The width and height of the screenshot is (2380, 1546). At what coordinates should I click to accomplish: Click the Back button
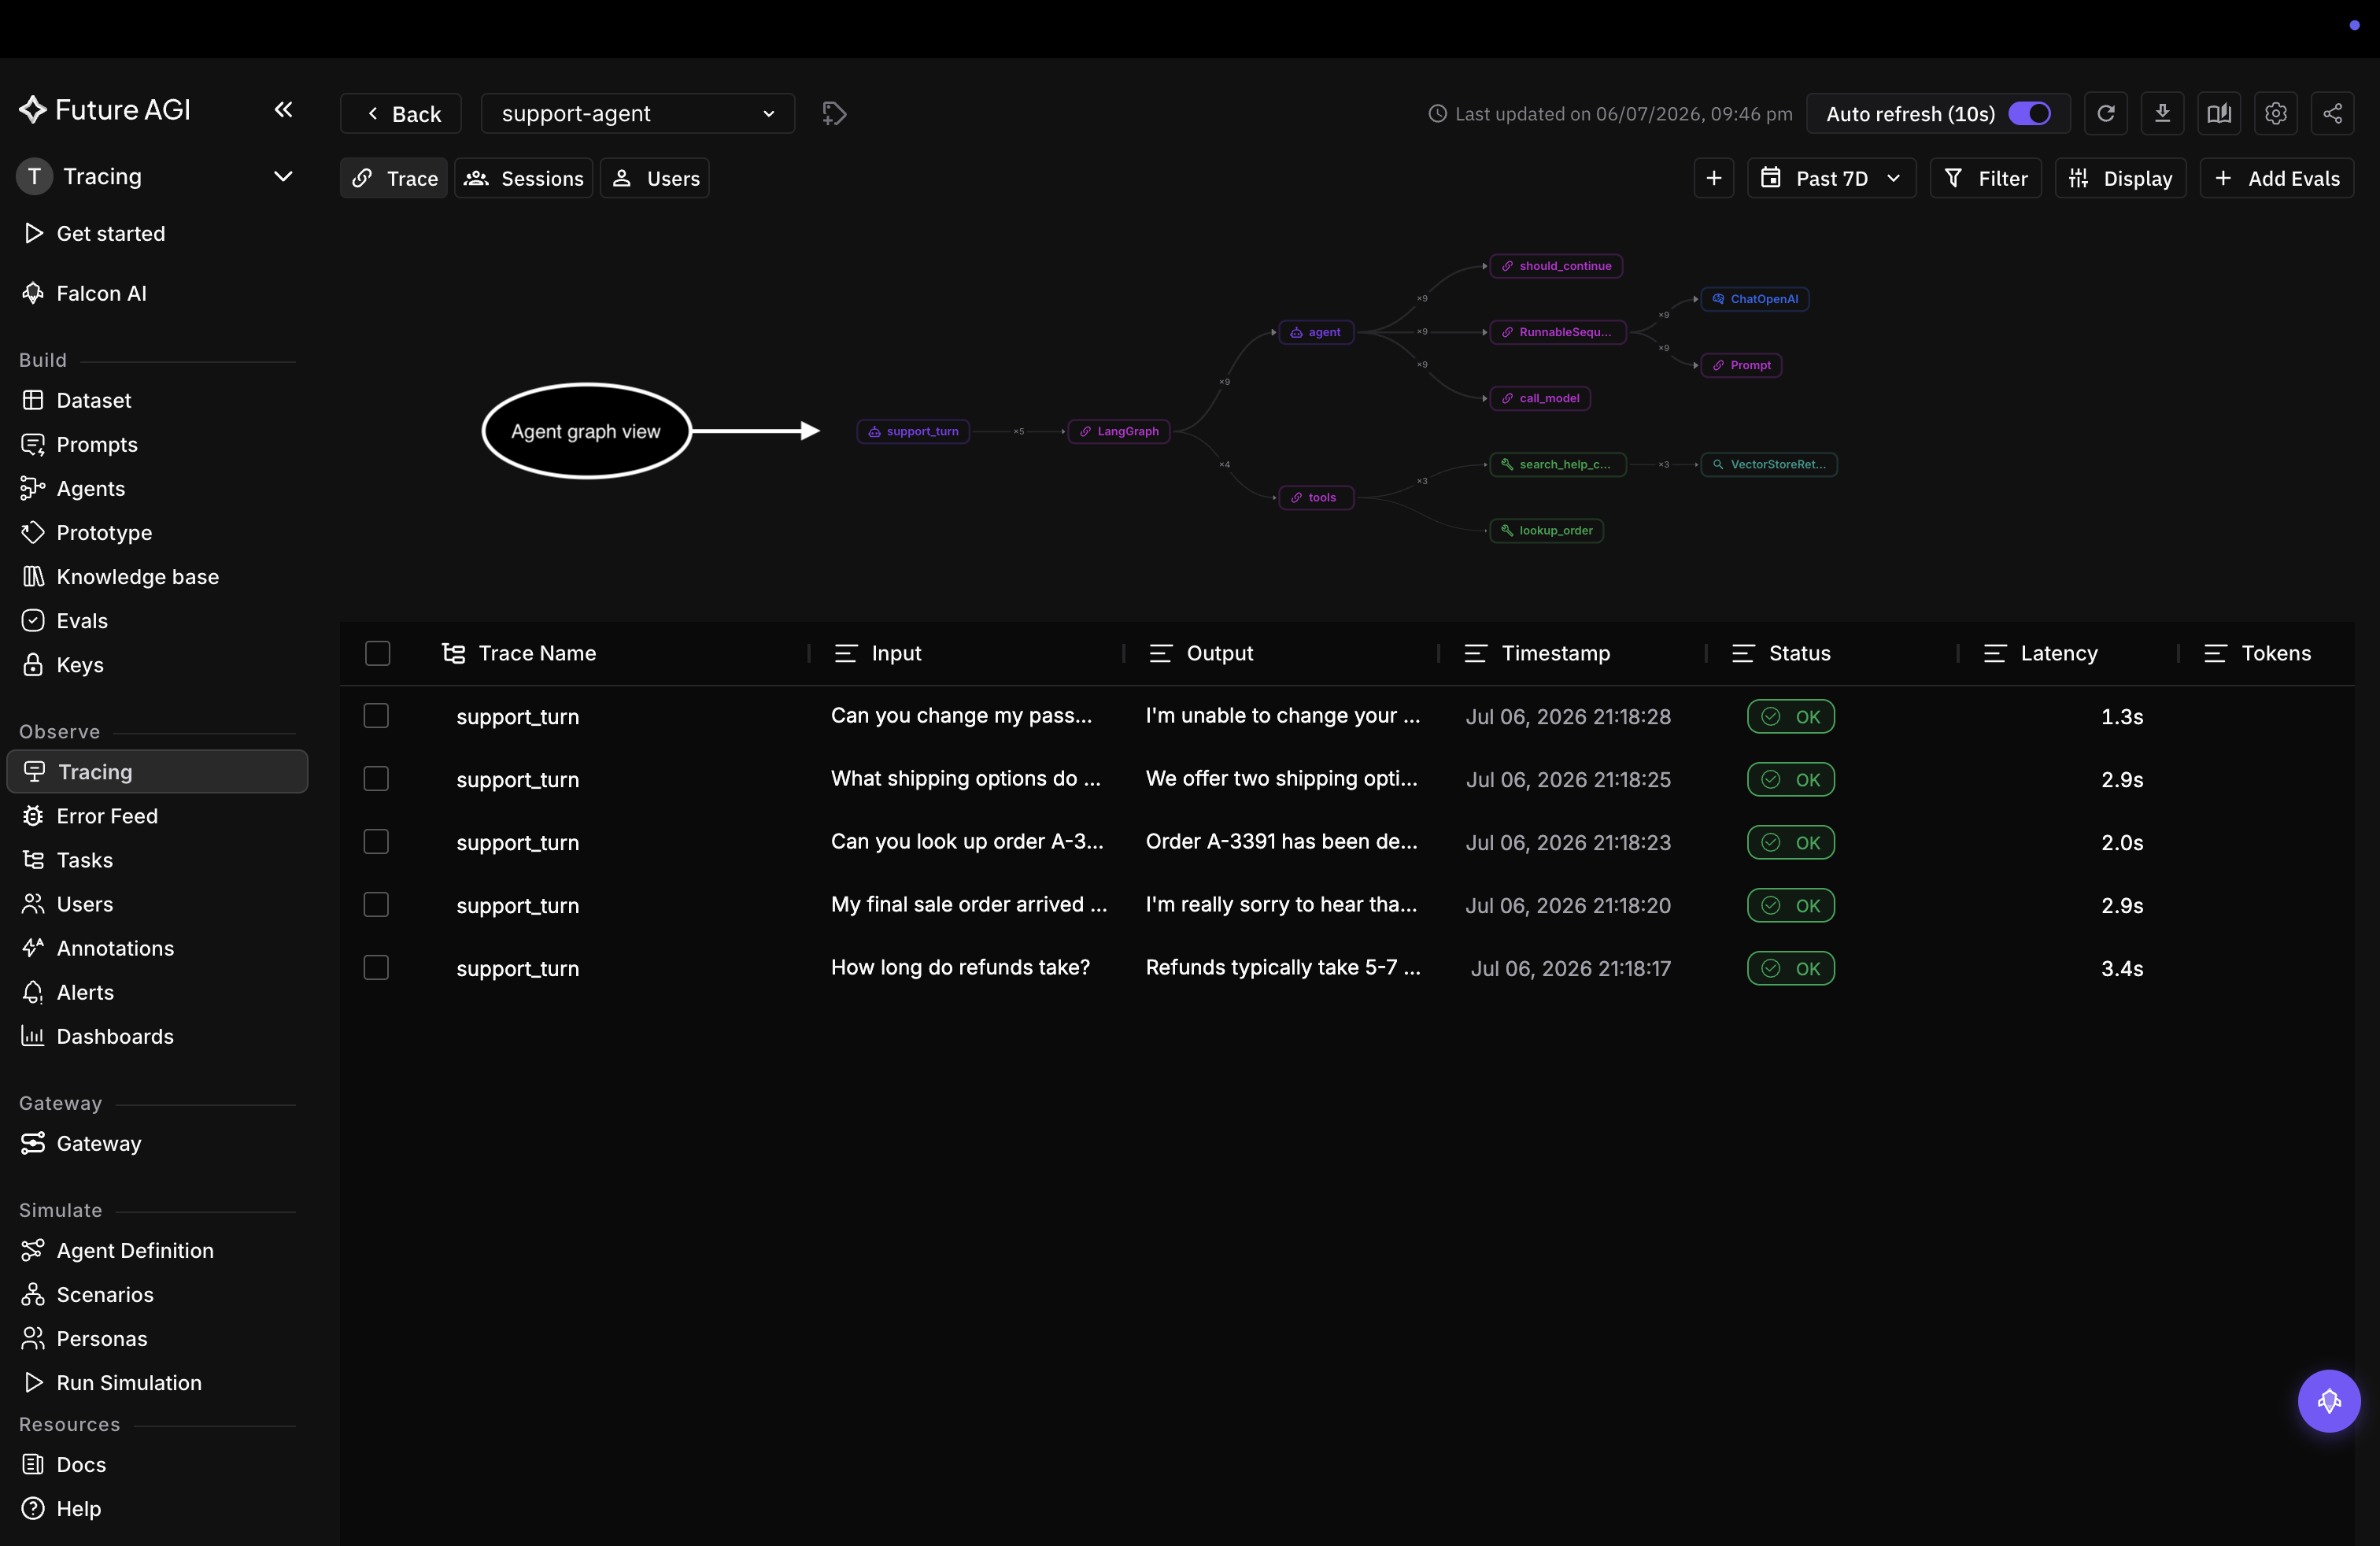point(401,113)
